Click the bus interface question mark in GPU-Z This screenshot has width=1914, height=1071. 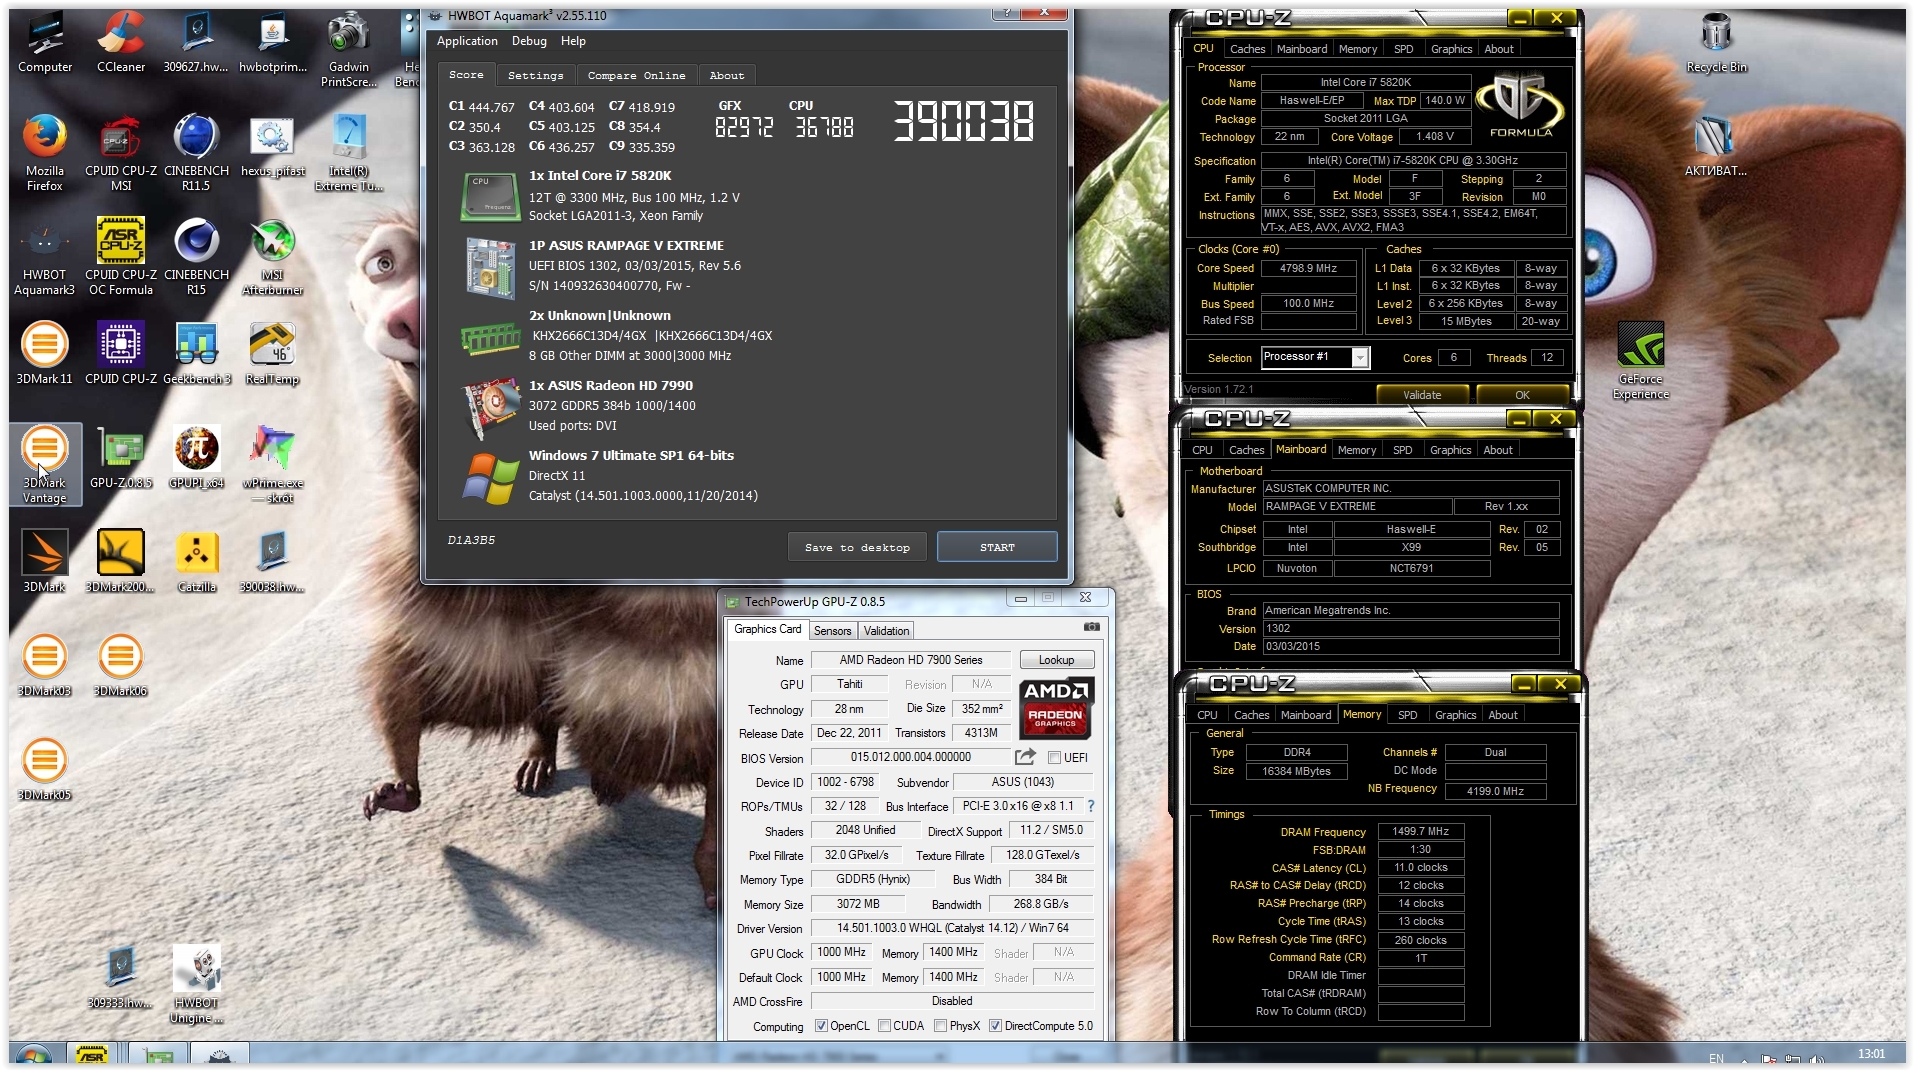pos(1091,806)
